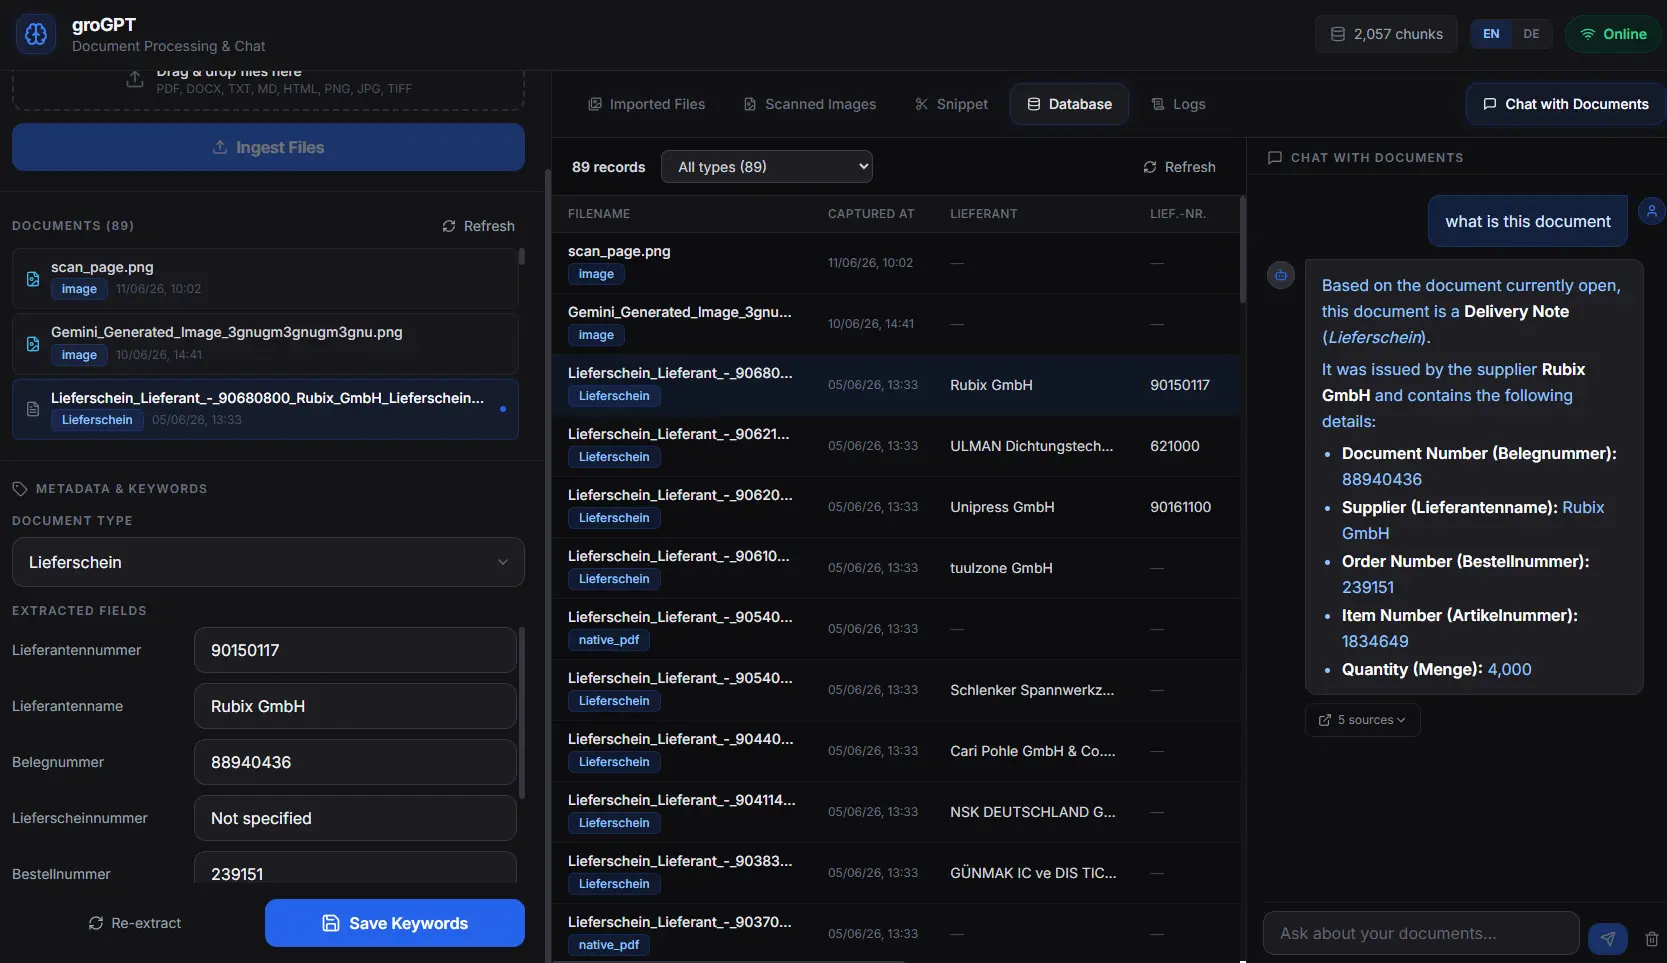Click the upload icon in drop zone

pyautogui.click(x=135, y=79)
